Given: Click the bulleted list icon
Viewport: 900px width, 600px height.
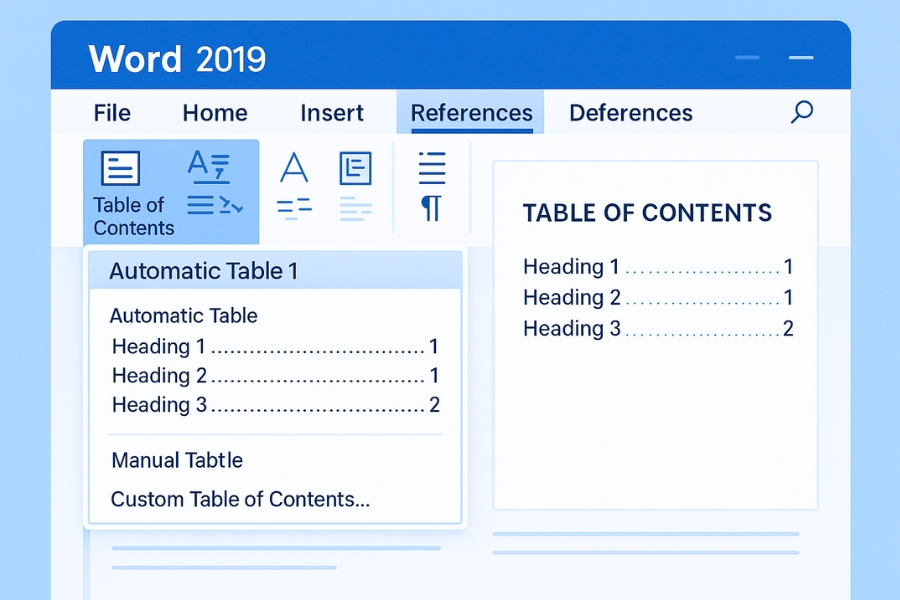Looking at the screenshot, I should [x=431, y=168].
